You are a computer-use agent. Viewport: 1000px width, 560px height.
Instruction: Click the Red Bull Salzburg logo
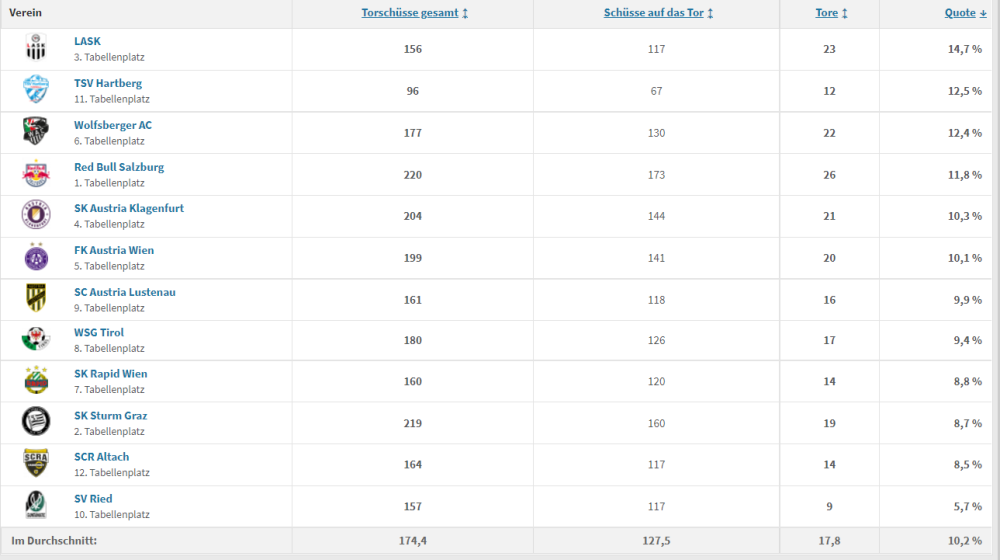pos(36,174)
